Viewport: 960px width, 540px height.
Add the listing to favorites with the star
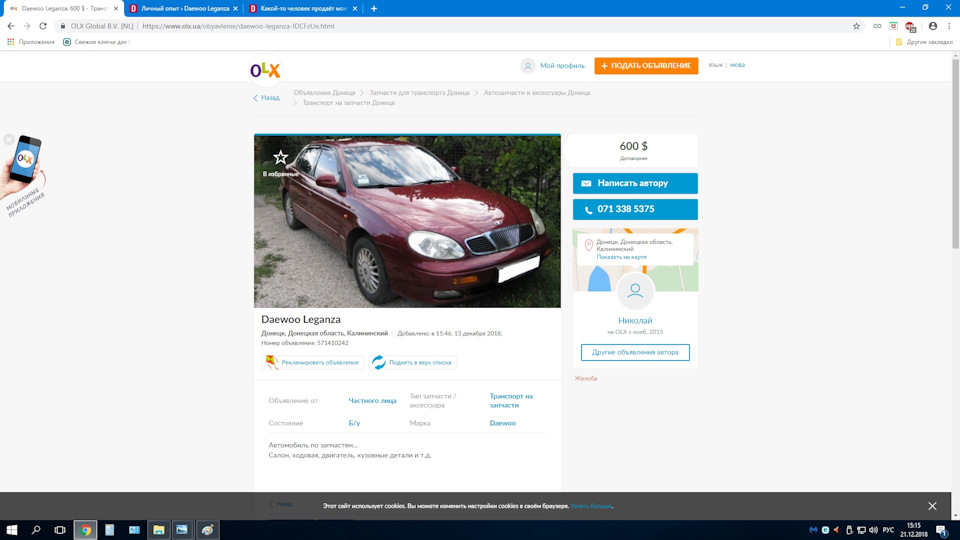click(x=280, y=158)
